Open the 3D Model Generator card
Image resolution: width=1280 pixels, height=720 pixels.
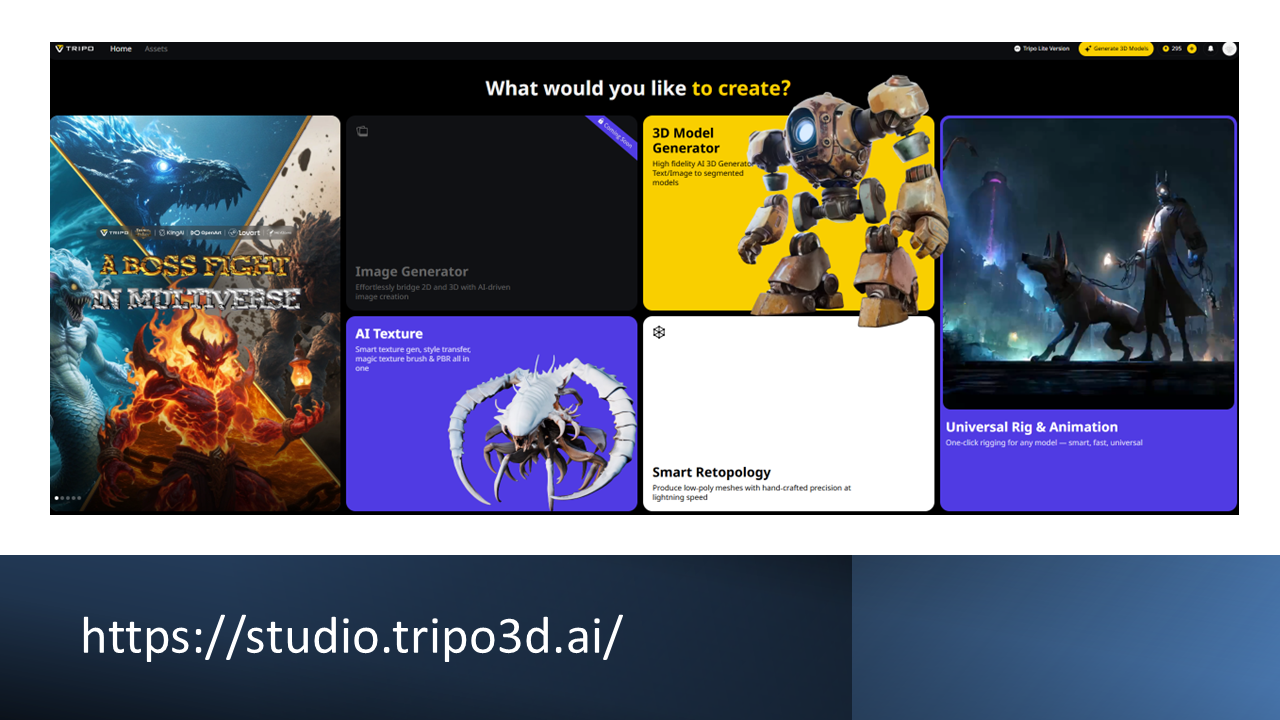pos(789,213)
